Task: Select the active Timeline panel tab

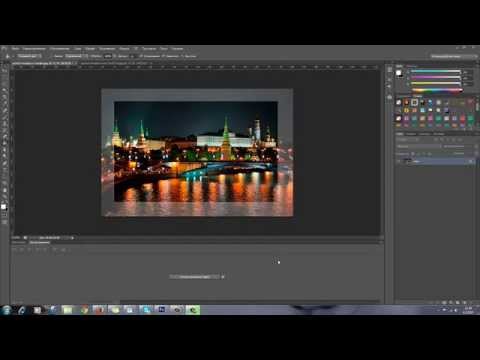Action: (39, 242)
